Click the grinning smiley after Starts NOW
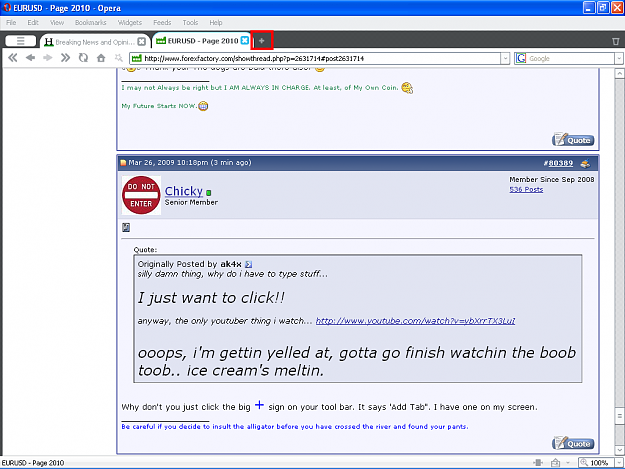625x469 pixels. (203, 106)
